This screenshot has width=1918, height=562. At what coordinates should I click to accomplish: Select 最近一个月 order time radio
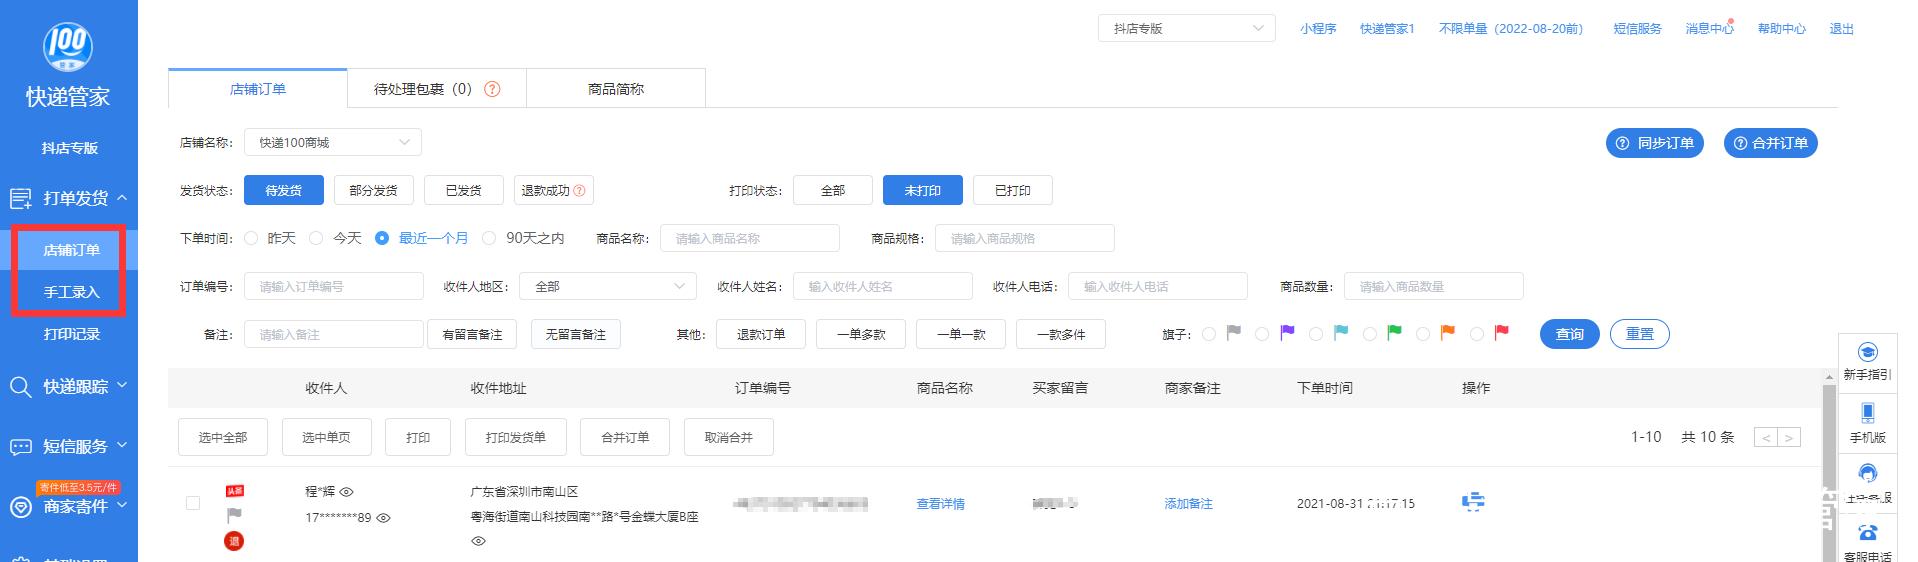(x=381, y=238)
